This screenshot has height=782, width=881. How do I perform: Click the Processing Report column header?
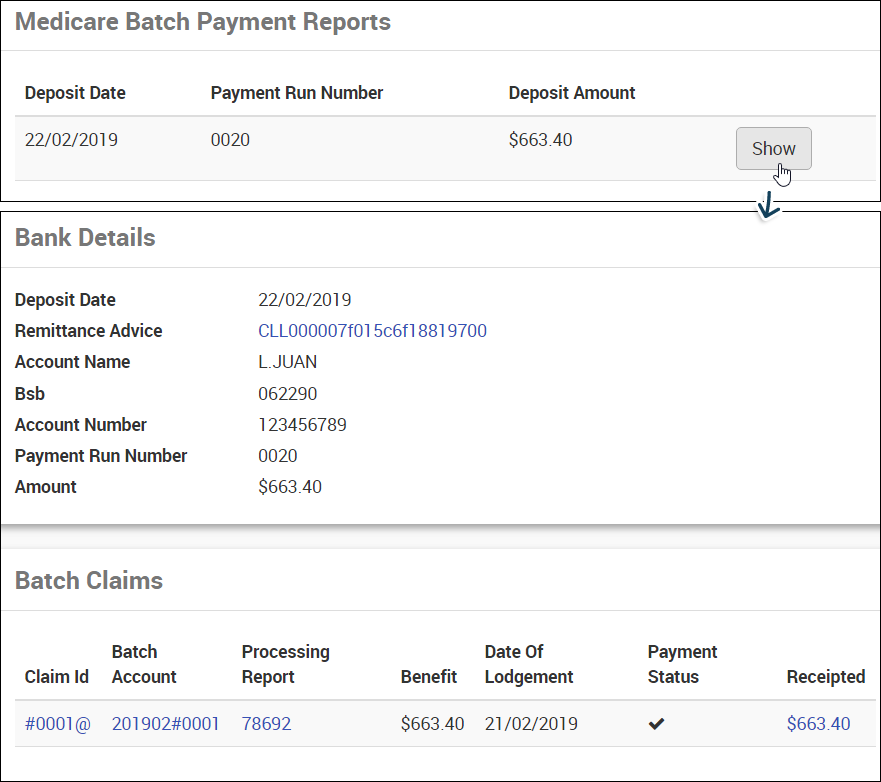click(285, 664)
